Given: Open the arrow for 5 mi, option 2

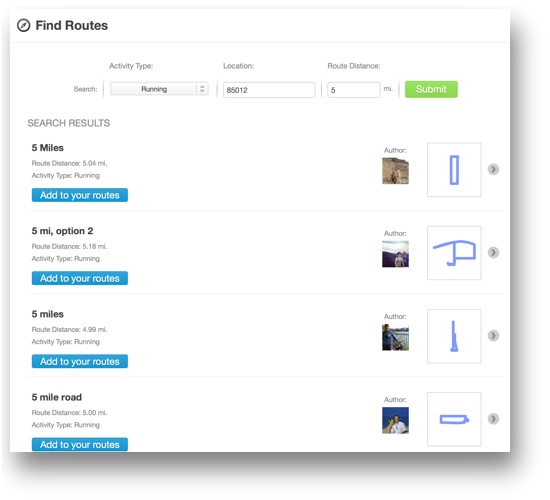Looking at the screenshot, I should [x=493, y=253].
